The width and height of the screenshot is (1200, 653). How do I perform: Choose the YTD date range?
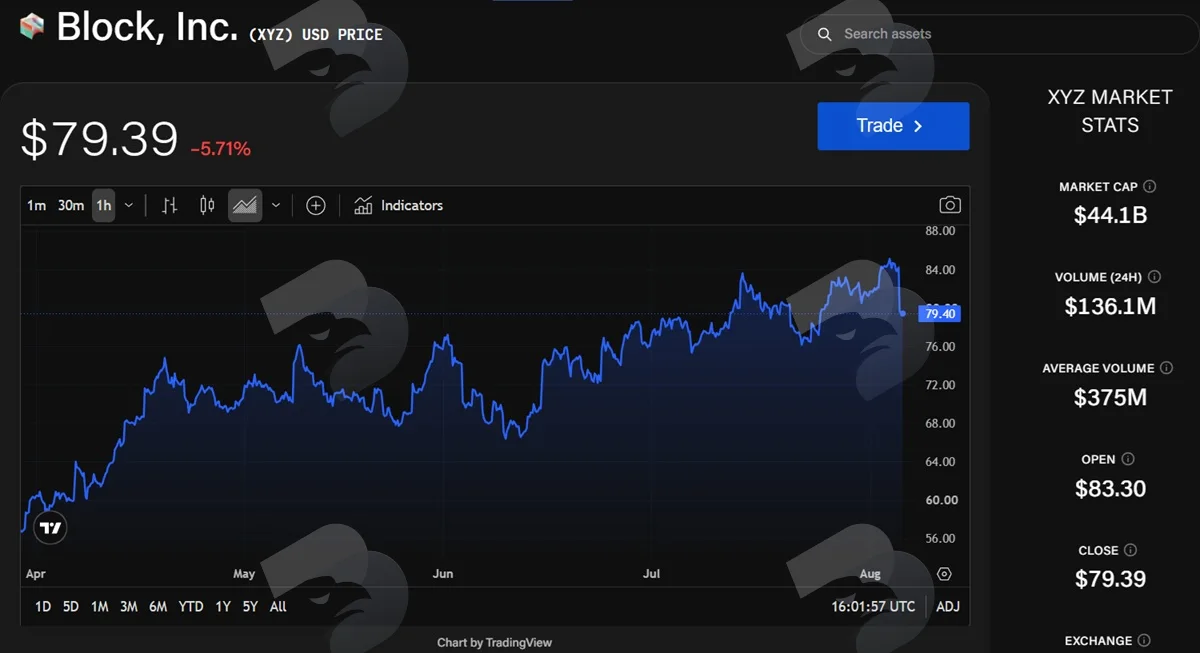click(191, 606)
